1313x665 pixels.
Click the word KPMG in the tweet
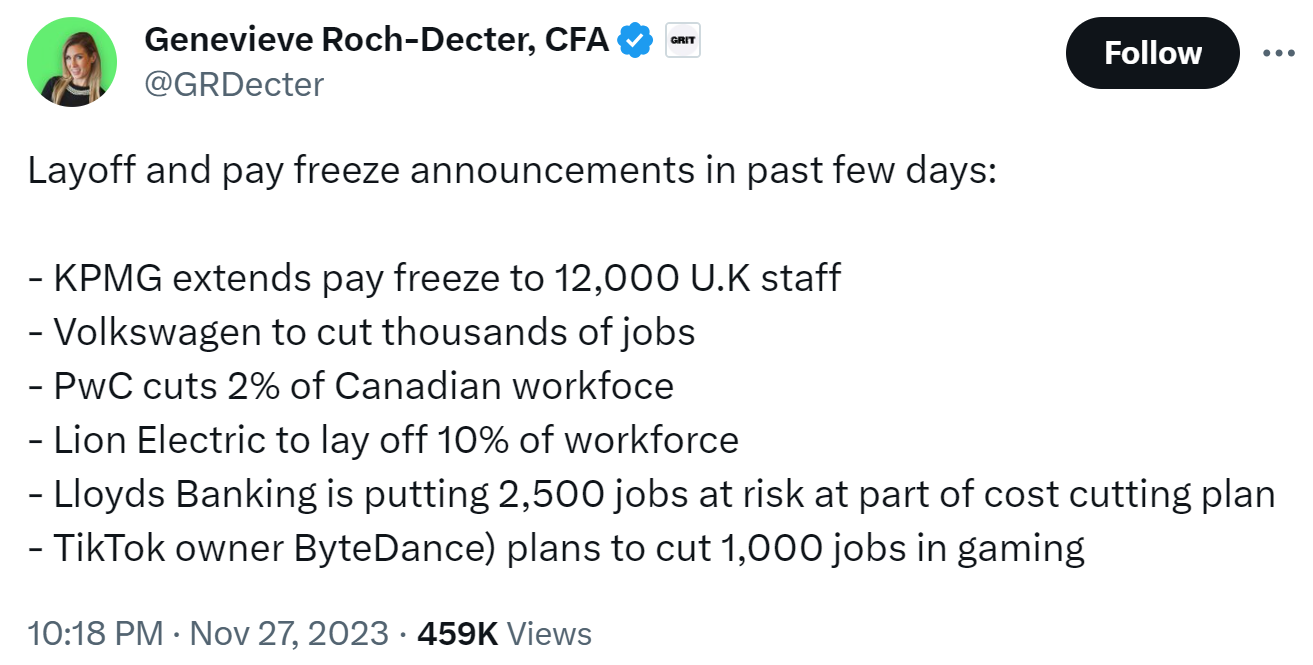tap(108, 277)
